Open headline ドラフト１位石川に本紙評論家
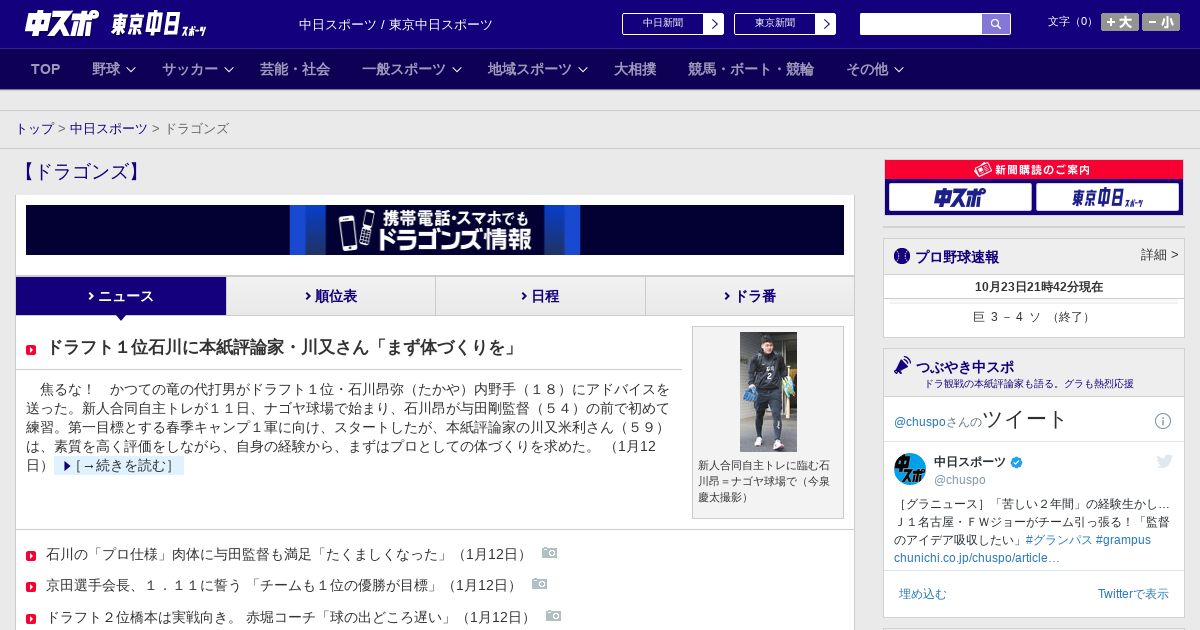 284,348
